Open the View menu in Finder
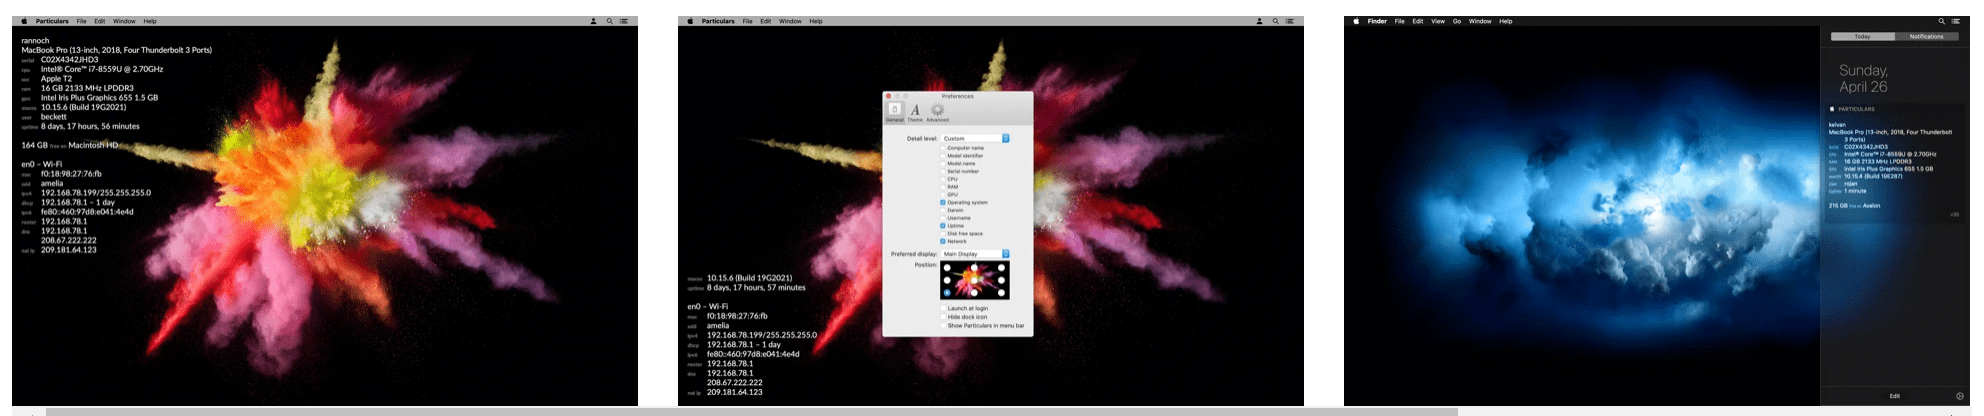Screen dimensions: 1984x416 1437,21
